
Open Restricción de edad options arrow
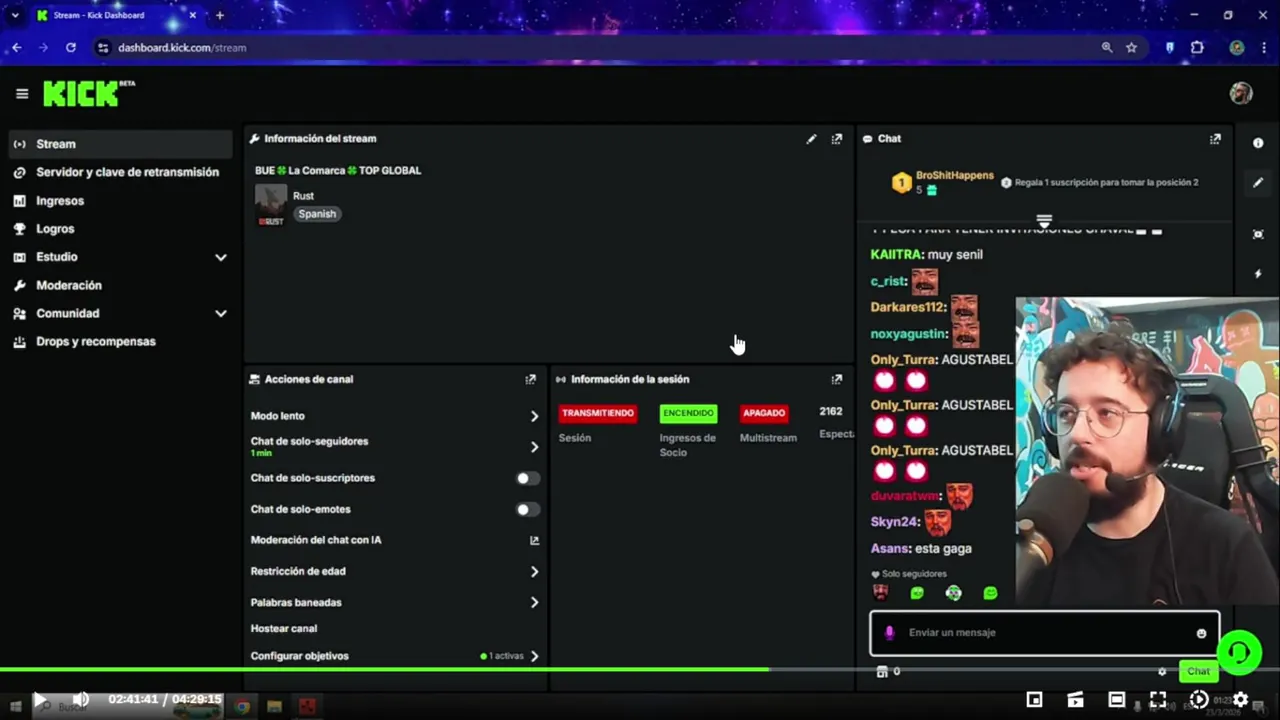(x=534, y=571)
